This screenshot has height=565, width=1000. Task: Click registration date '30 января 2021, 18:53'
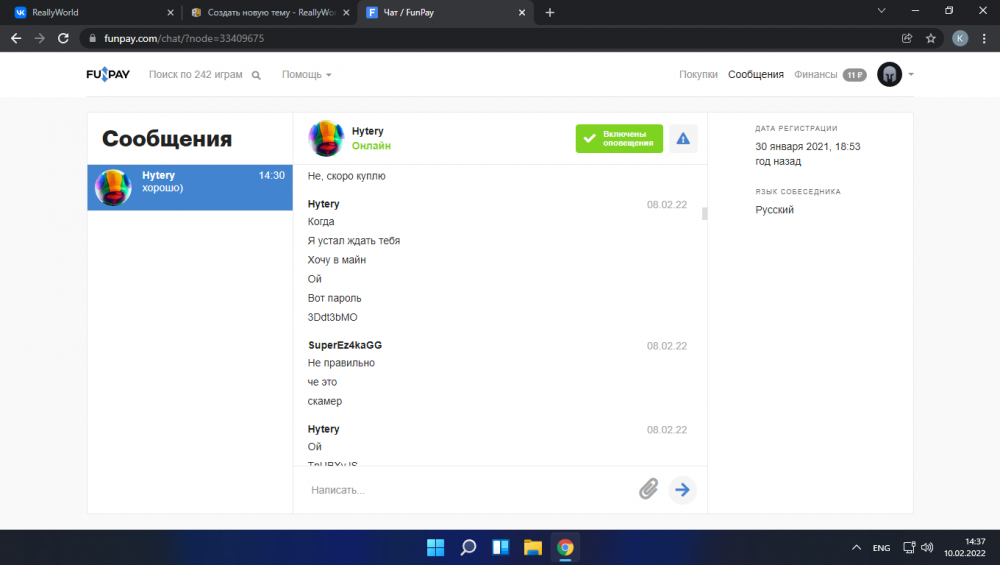tap(808, 147)
